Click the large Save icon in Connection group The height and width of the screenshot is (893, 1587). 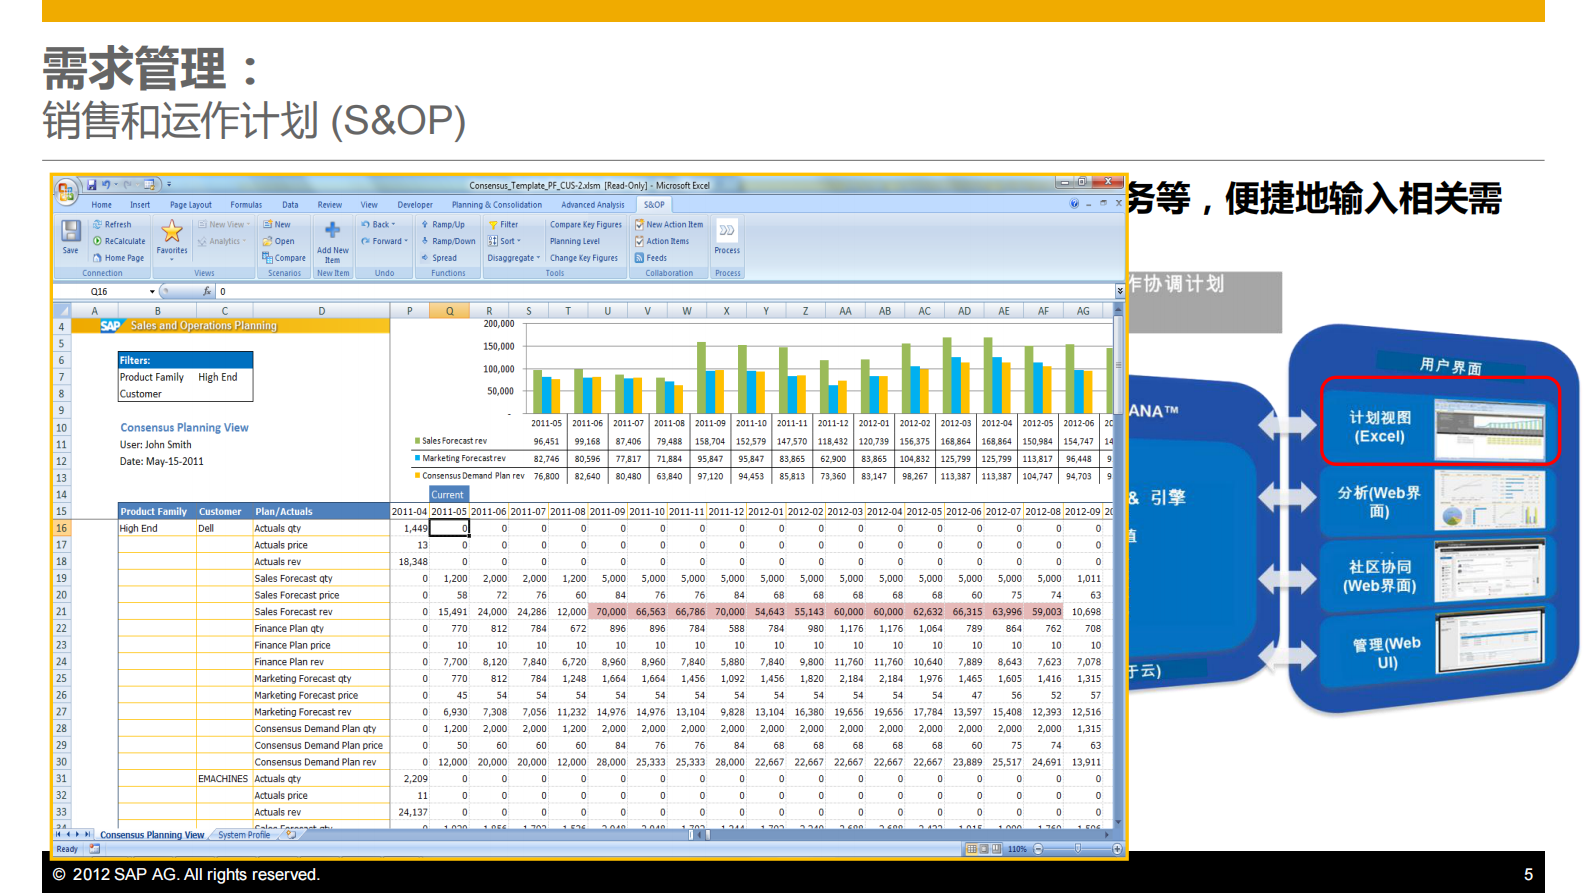click(x=71, y=231)
